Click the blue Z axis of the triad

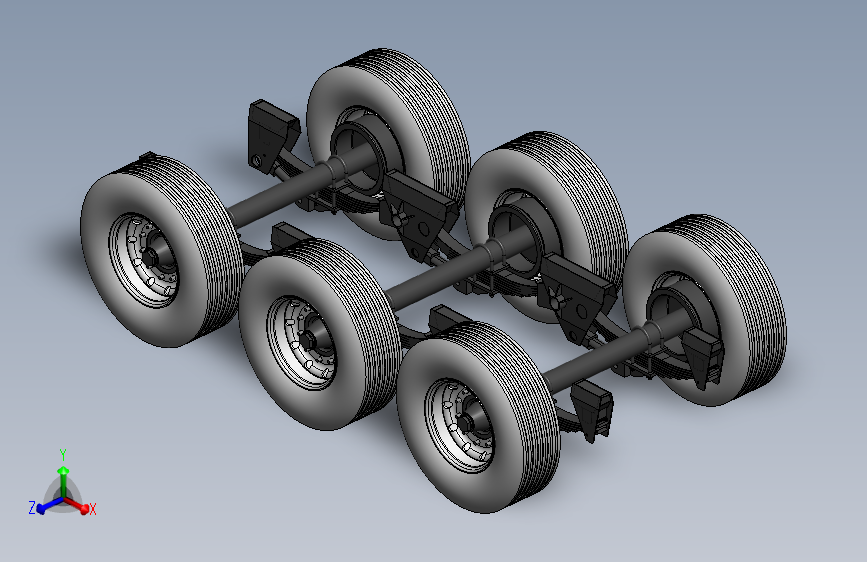click(x=50, y=505)
